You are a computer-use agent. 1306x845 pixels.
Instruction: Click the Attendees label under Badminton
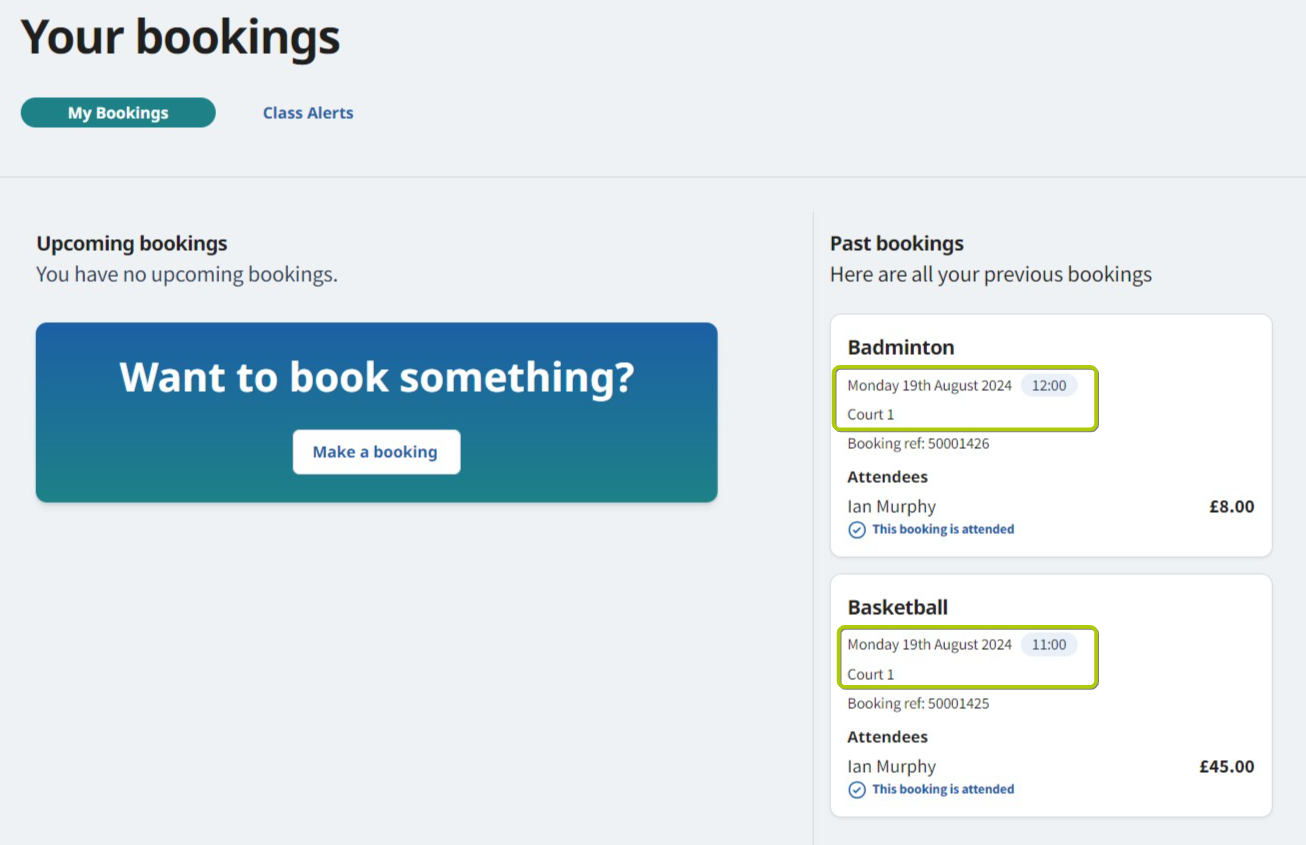(888, 477)
